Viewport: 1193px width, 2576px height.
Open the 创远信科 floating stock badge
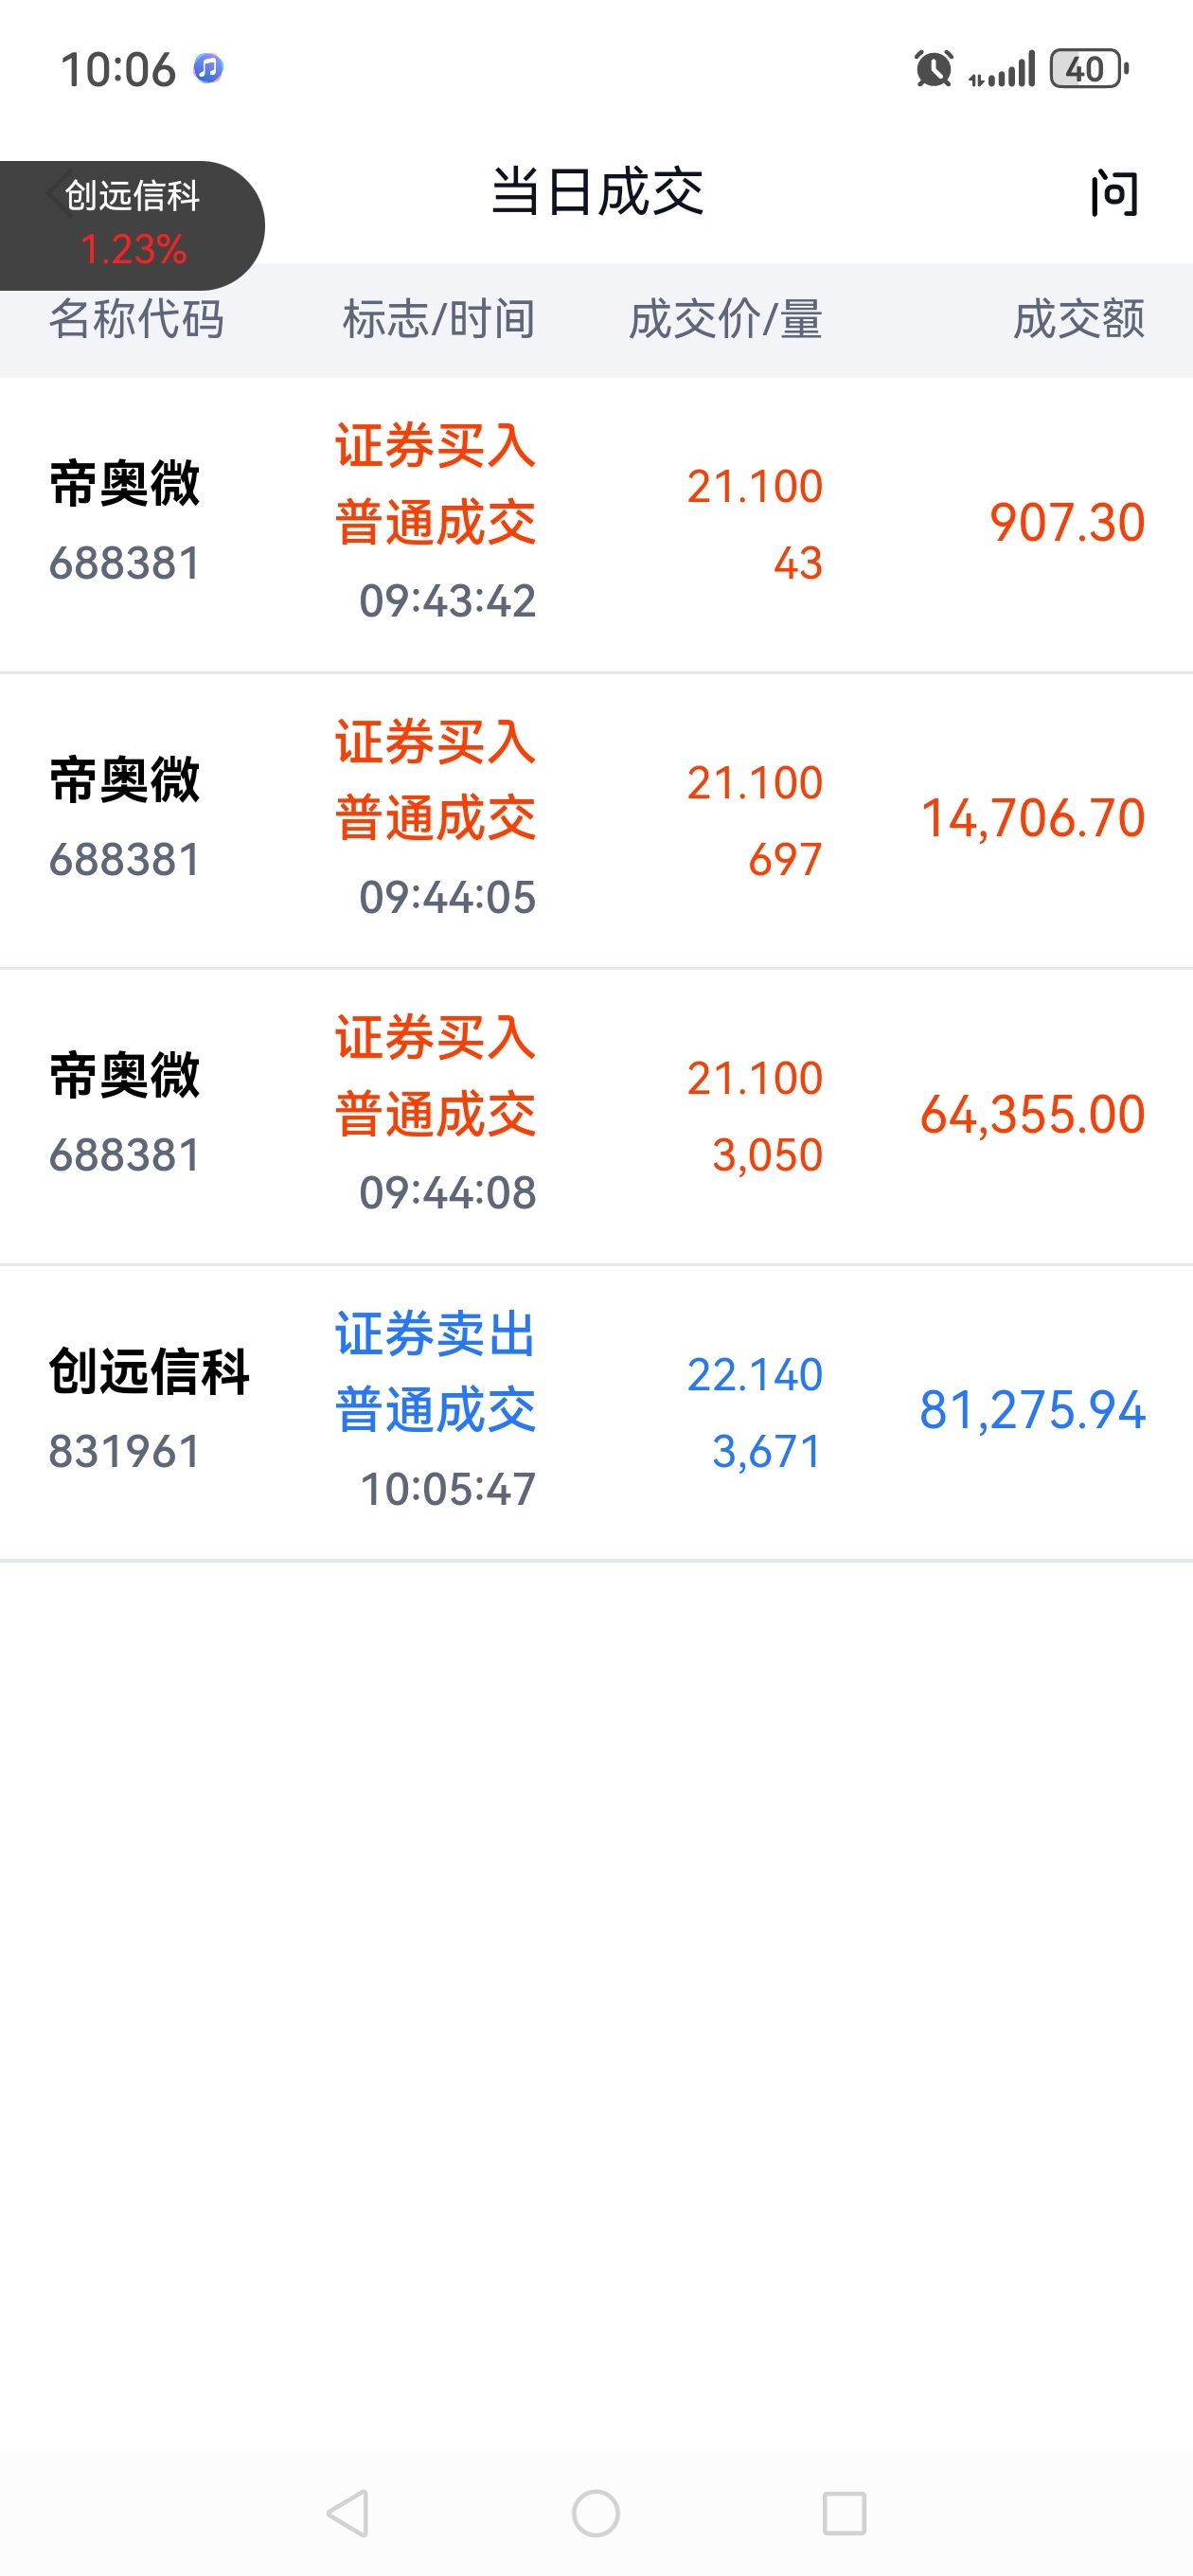[x=130, y=225]
